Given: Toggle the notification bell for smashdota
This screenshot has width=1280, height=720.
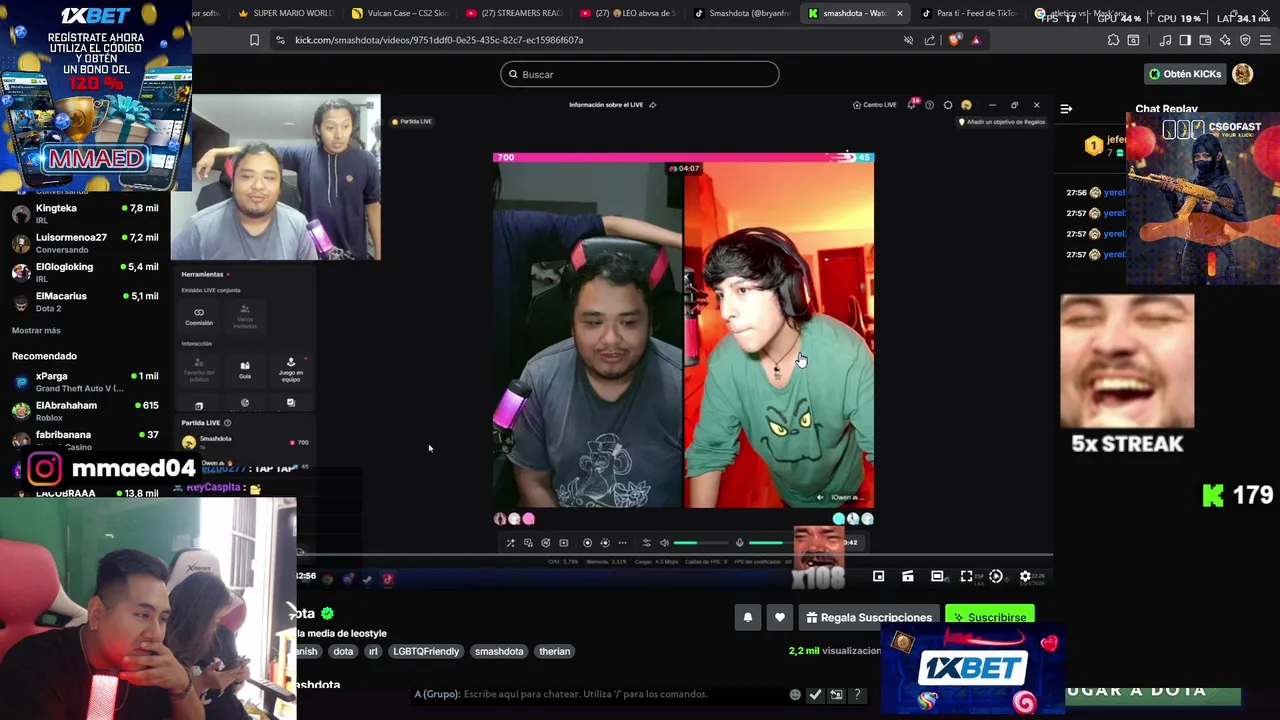Looking at the screenshot, I should pyautogui.click(x=747, y=617).
